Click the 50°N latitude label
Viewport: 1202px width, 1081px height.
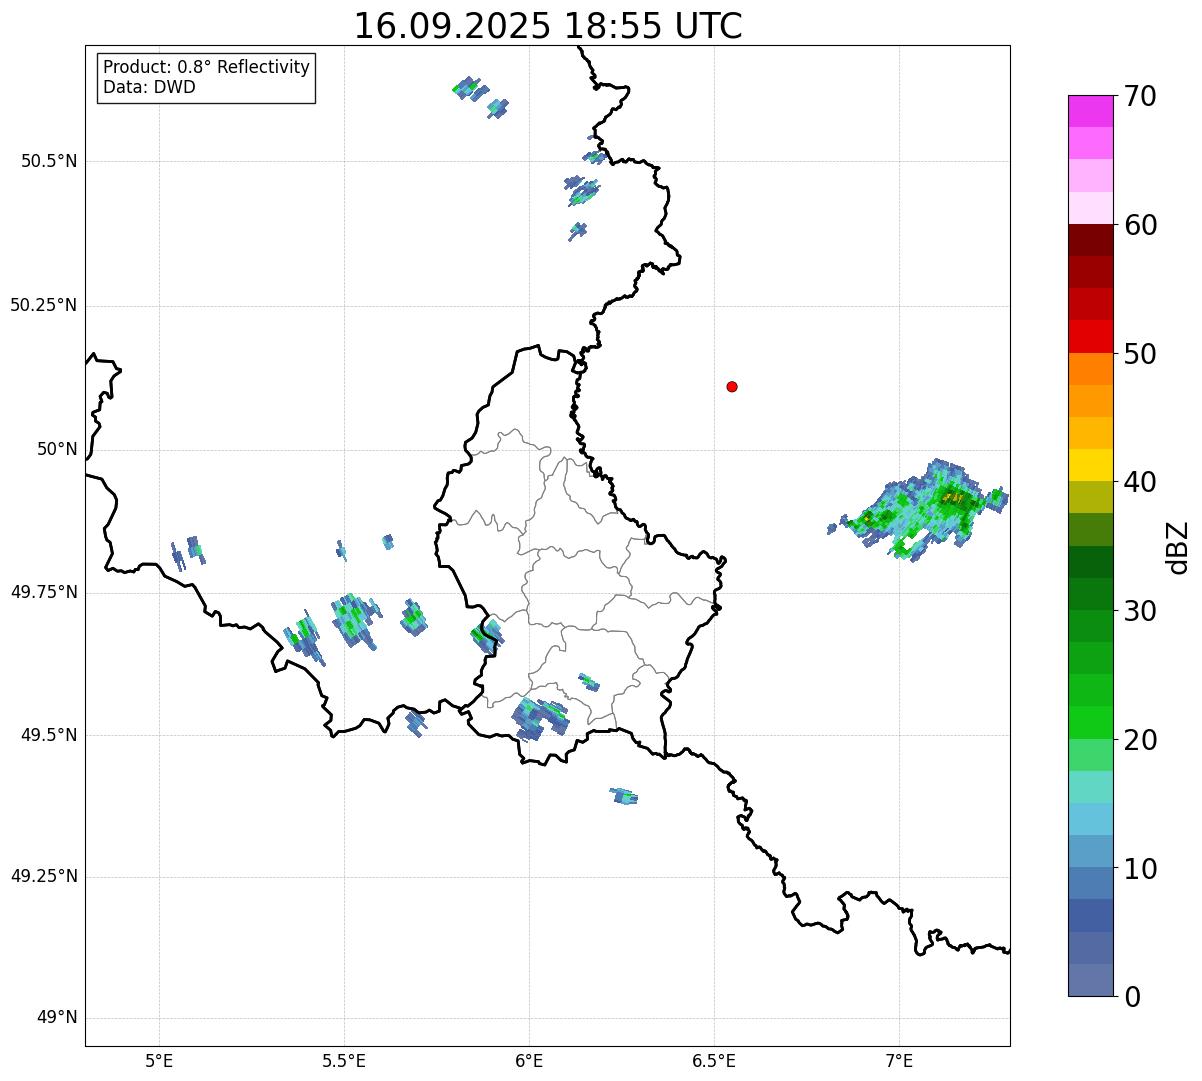[x=57, y=449]
